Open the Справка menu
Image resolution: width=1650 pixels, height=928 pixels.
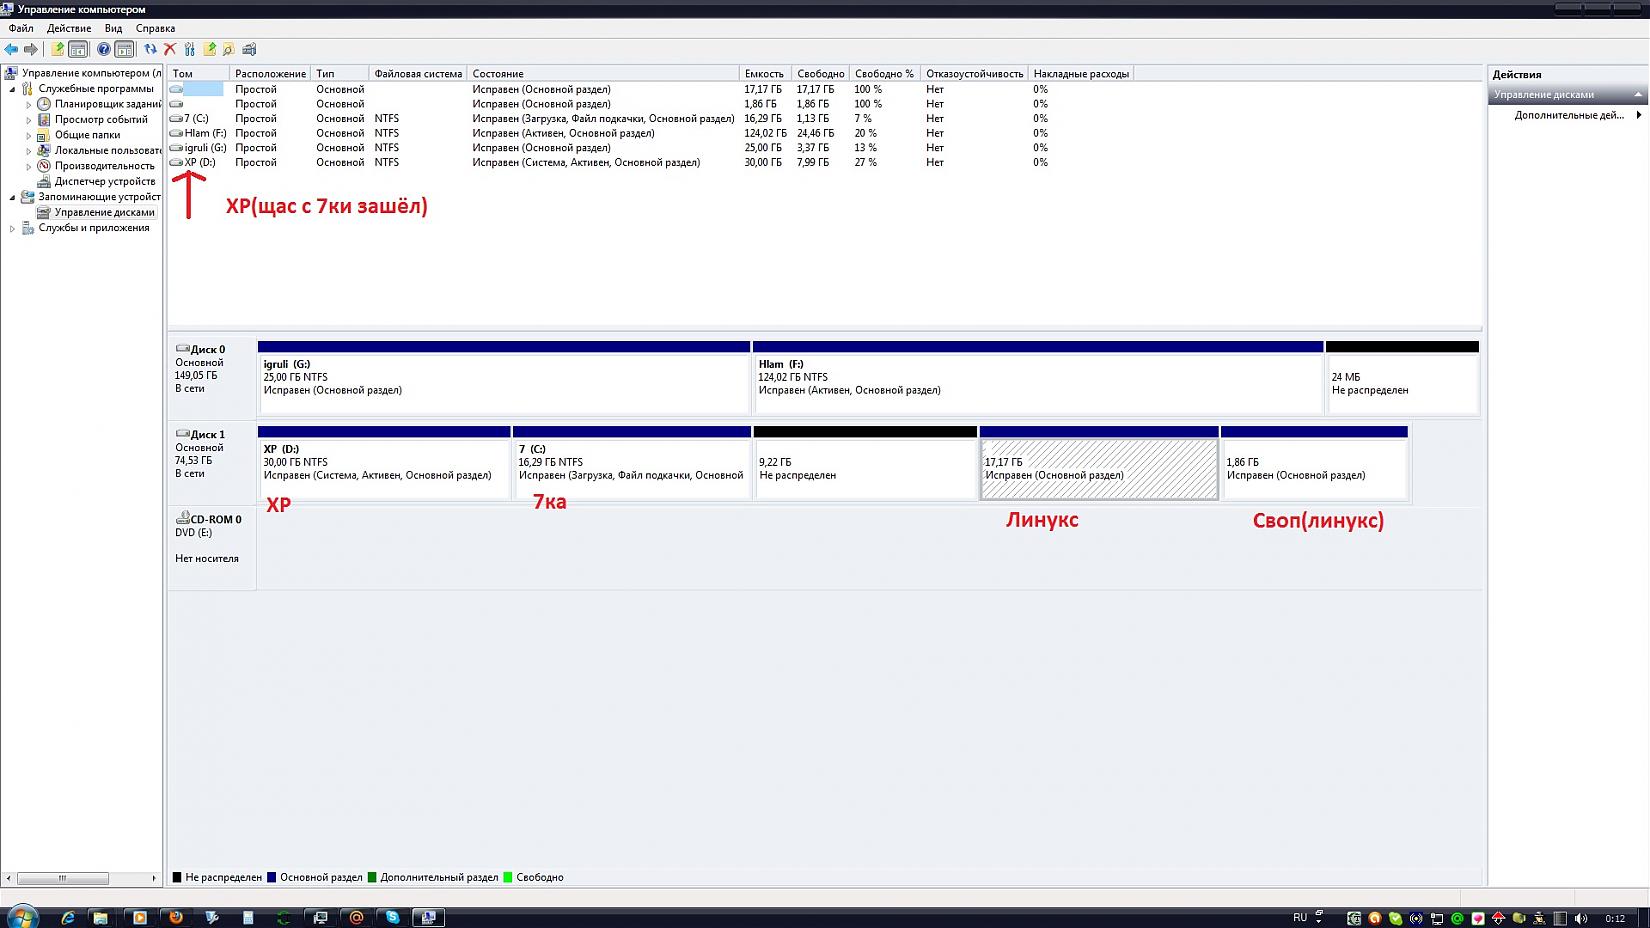pyautogui.click(x=155, y=28)
